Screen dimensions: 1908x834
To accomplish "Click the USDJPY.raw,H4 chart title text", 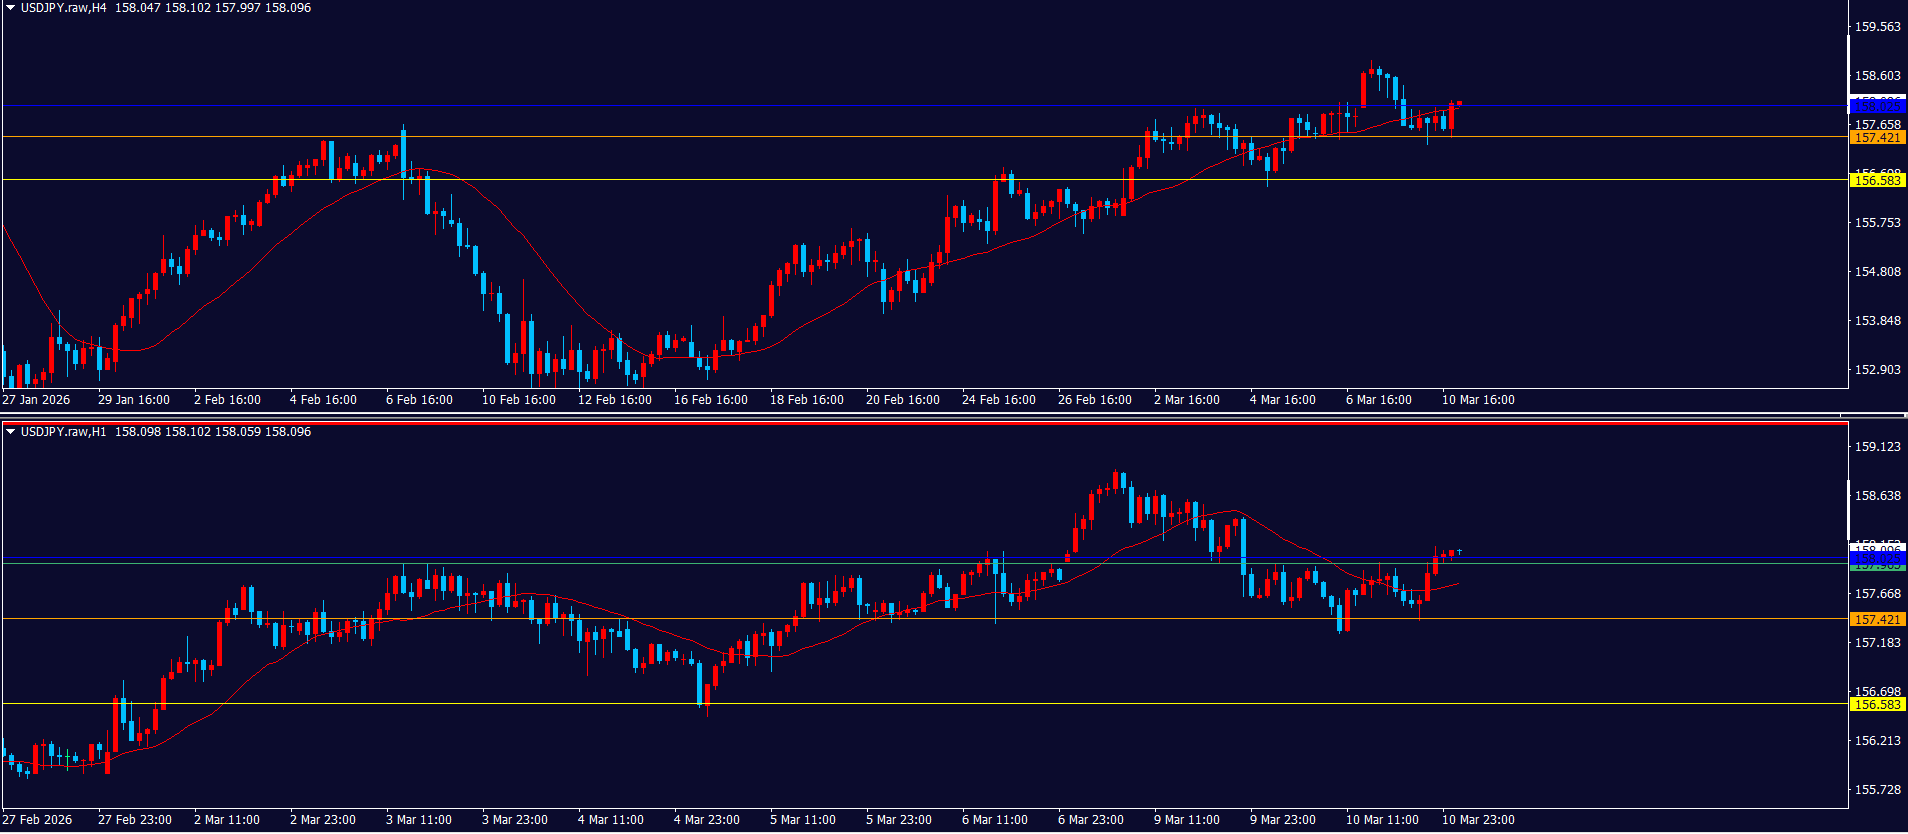I will coord(64,8).
